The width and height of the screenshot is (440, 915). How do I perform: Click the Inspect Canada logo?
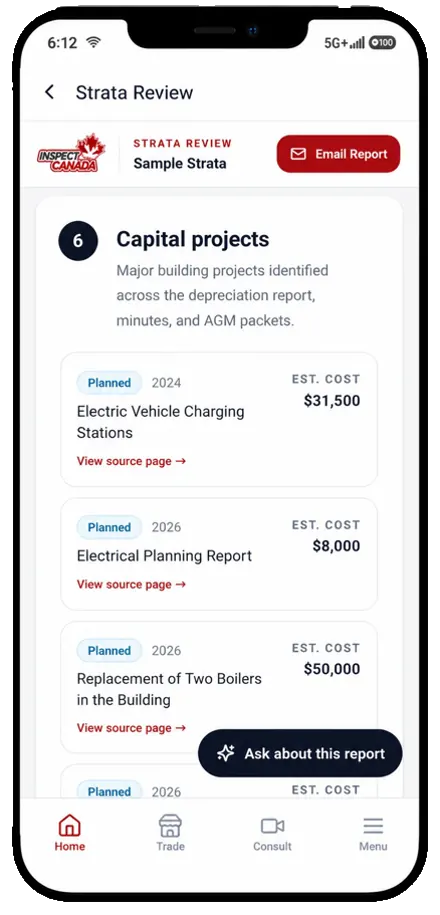(x=71, y=153)
